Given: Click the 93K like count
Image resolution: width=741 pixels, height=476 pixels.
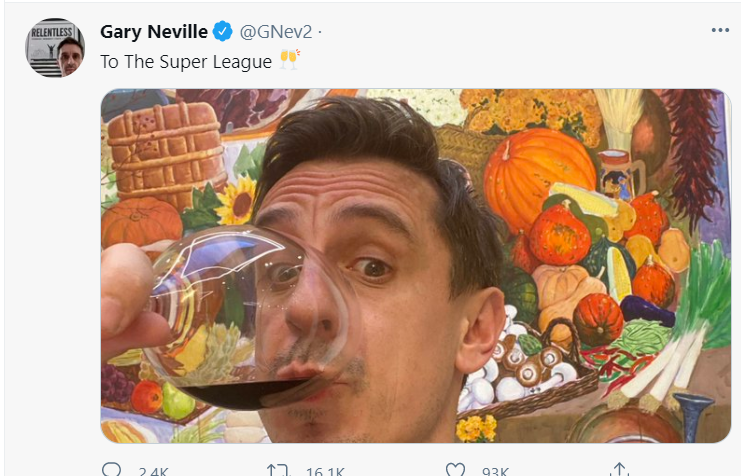Looking at the screenshot, I should coord(494,471).
